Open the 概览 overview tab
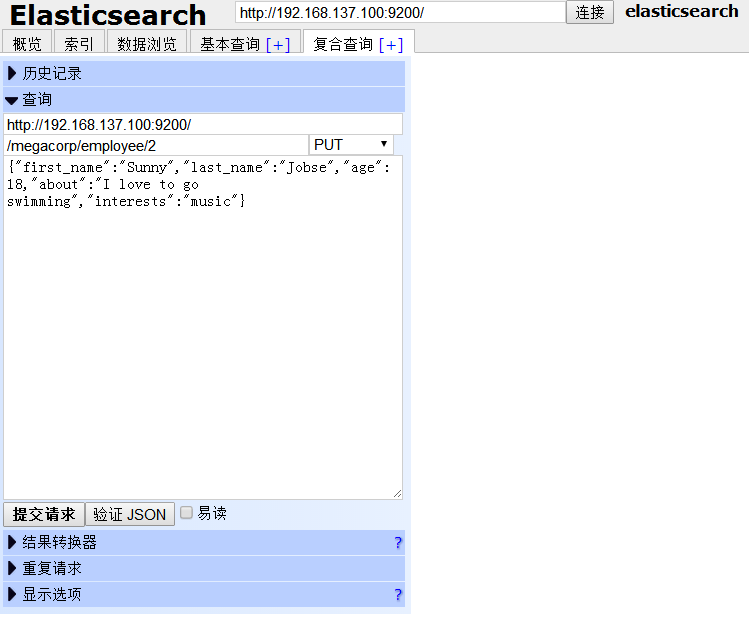This screenshot has height=627, width=749. click(x=27, y=43)
